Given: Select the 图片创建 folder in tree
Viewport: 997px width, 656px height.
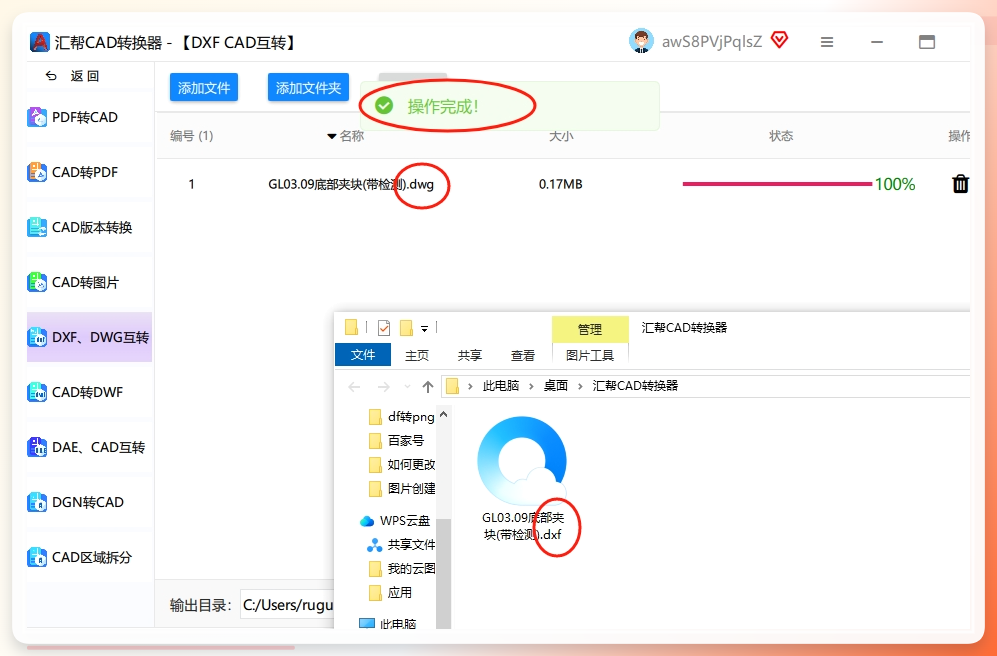Looking at the screenshot, I should click(402, 489).
